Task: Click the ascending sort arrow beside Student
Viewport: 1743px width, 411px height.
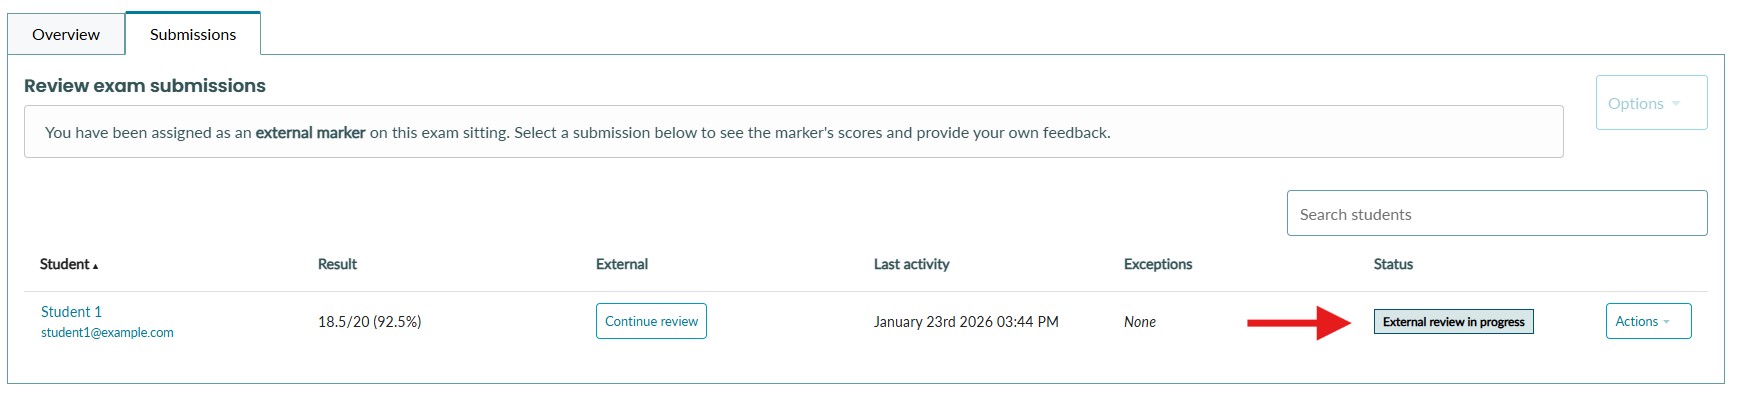Action: (x=96, y=266)
